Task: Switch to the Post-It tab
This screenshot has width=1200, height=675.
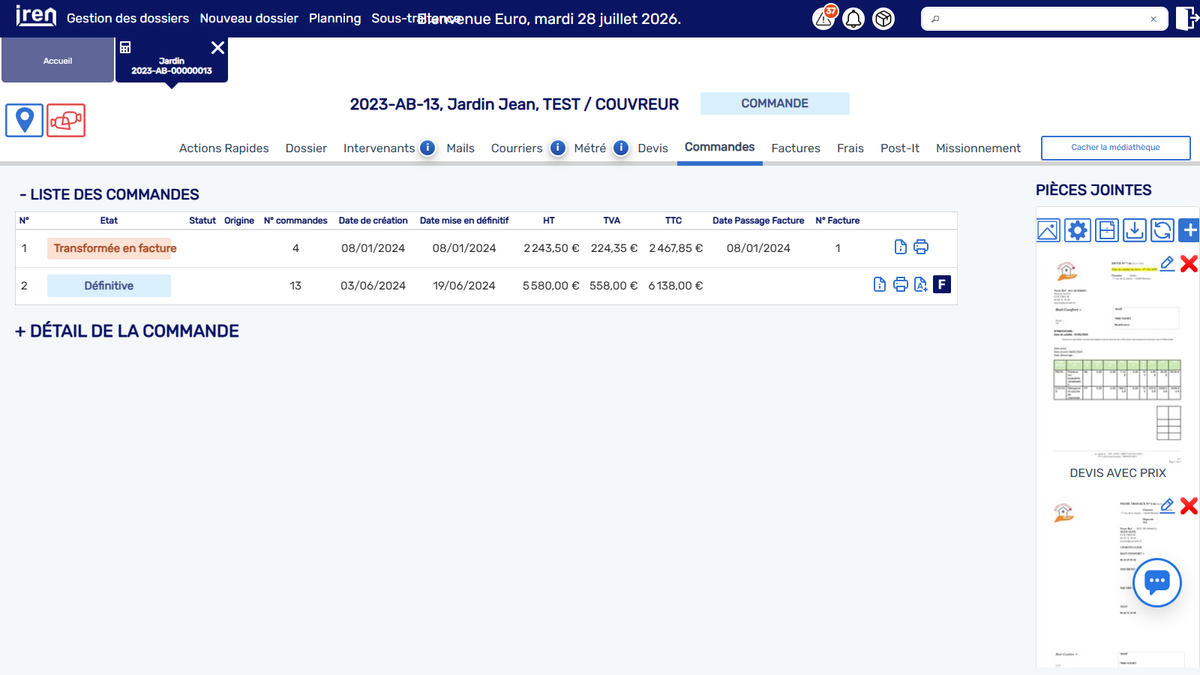Action: tap(900, 148)
